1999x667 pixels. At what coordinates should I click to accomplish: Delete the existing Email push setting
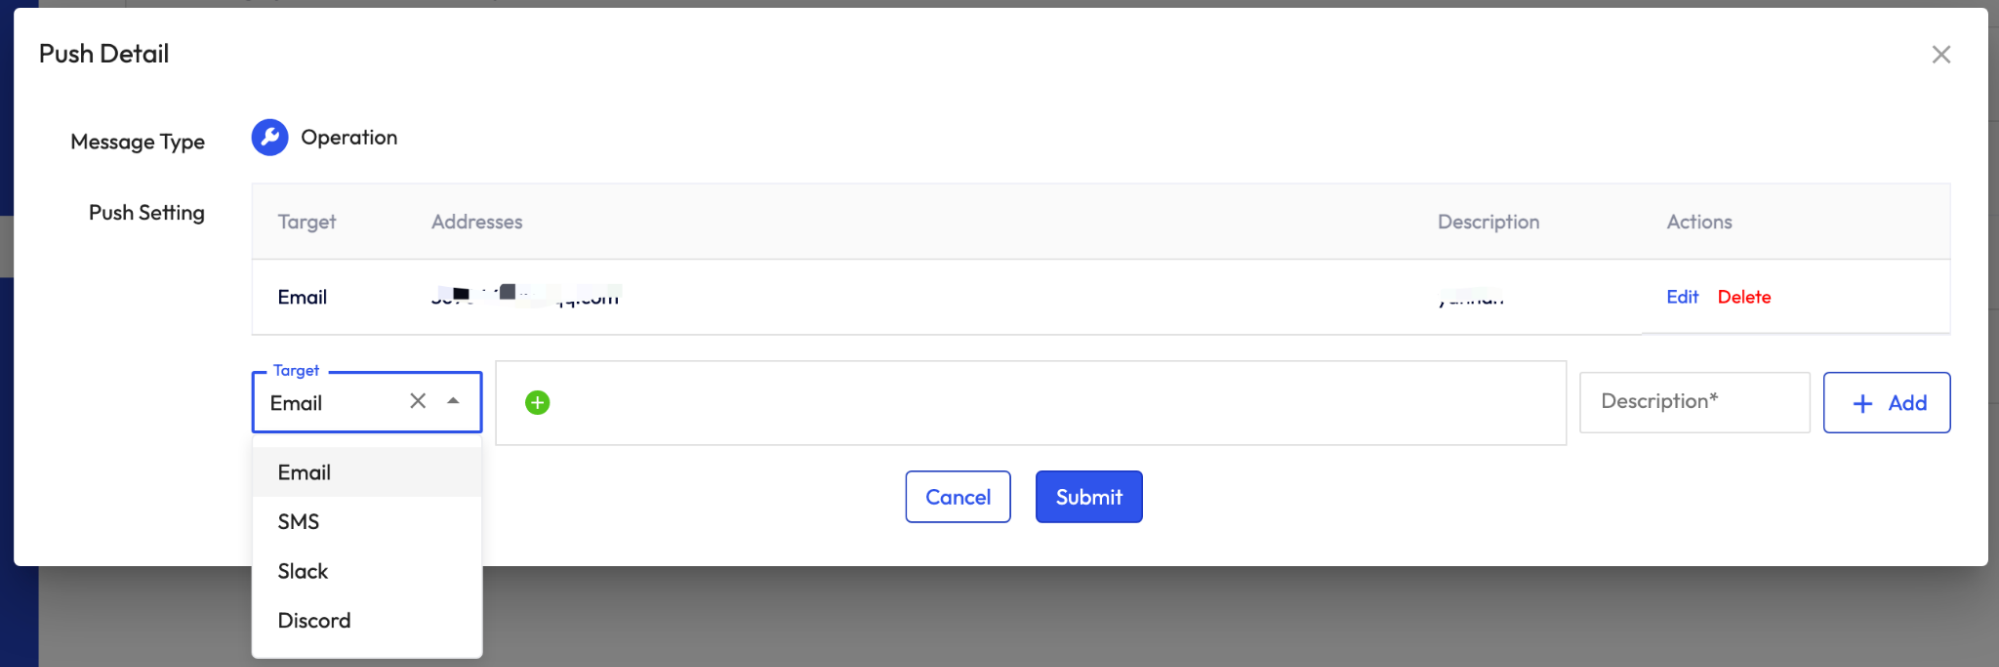click(x=1744, y=297)
